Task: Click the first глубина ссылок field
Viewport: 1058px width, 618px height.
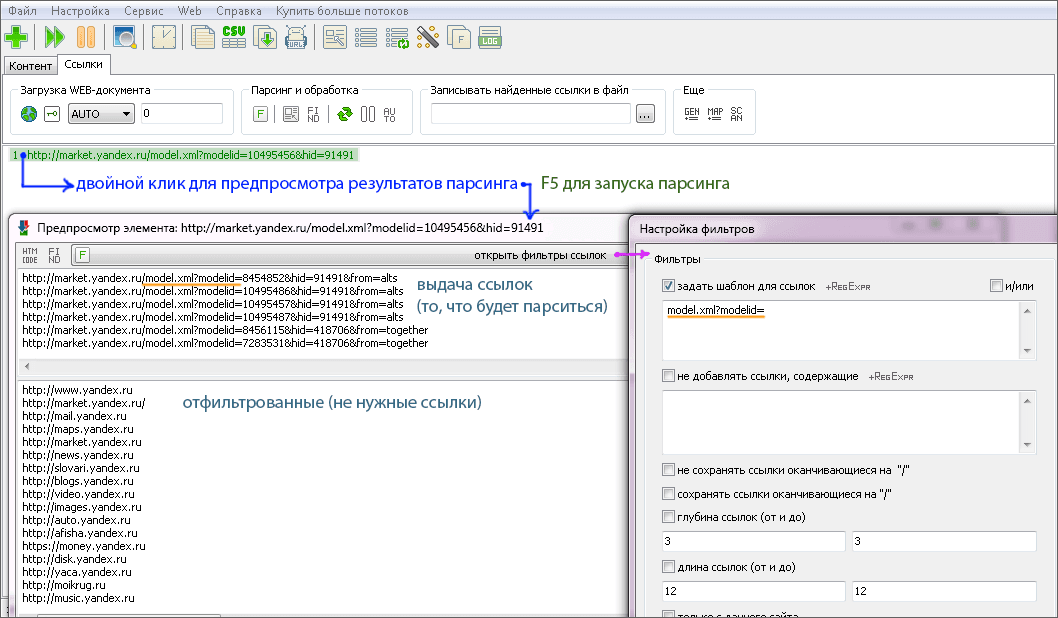Action: coord(754,541)
